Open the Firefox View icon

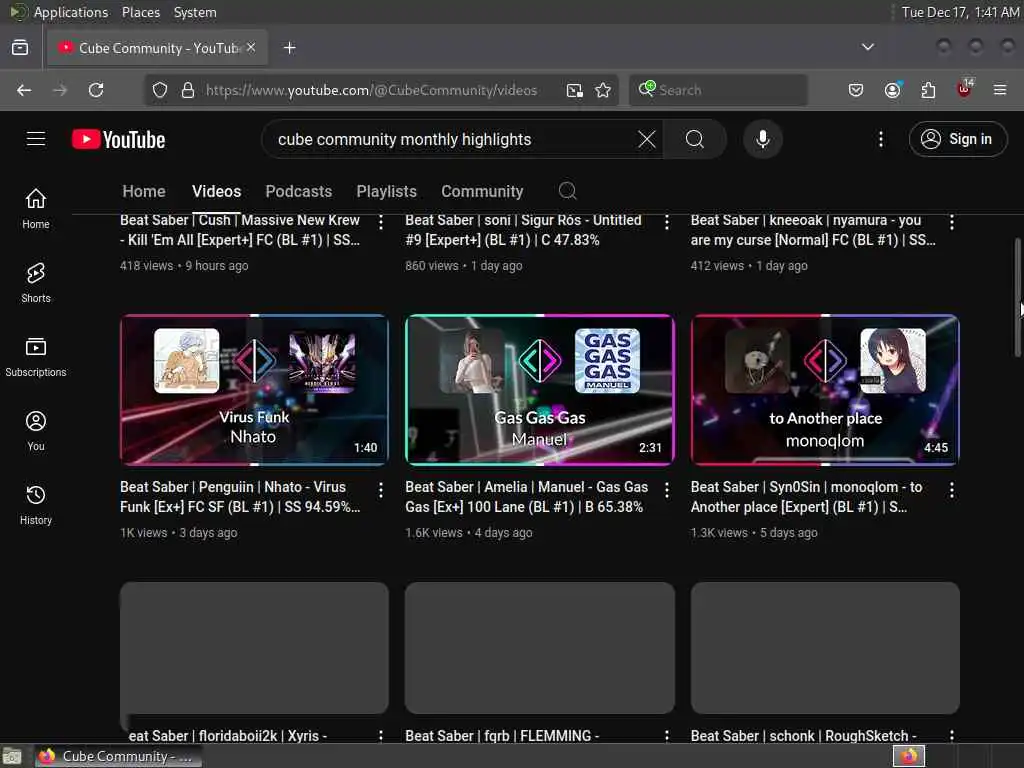pyautogui.click(x=20, y=48)
